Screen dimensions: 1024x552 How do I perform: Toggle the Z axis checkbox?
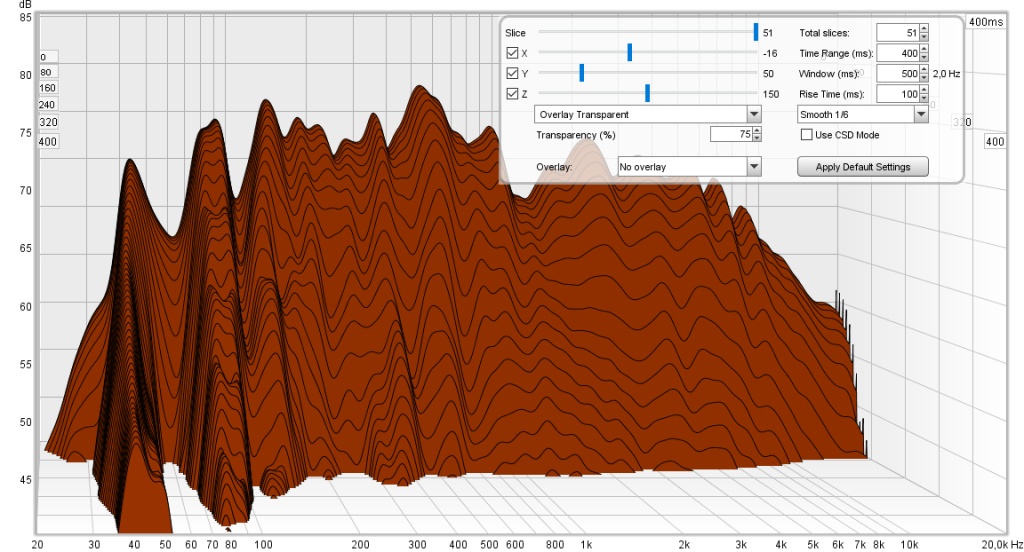tap(513, 93)
